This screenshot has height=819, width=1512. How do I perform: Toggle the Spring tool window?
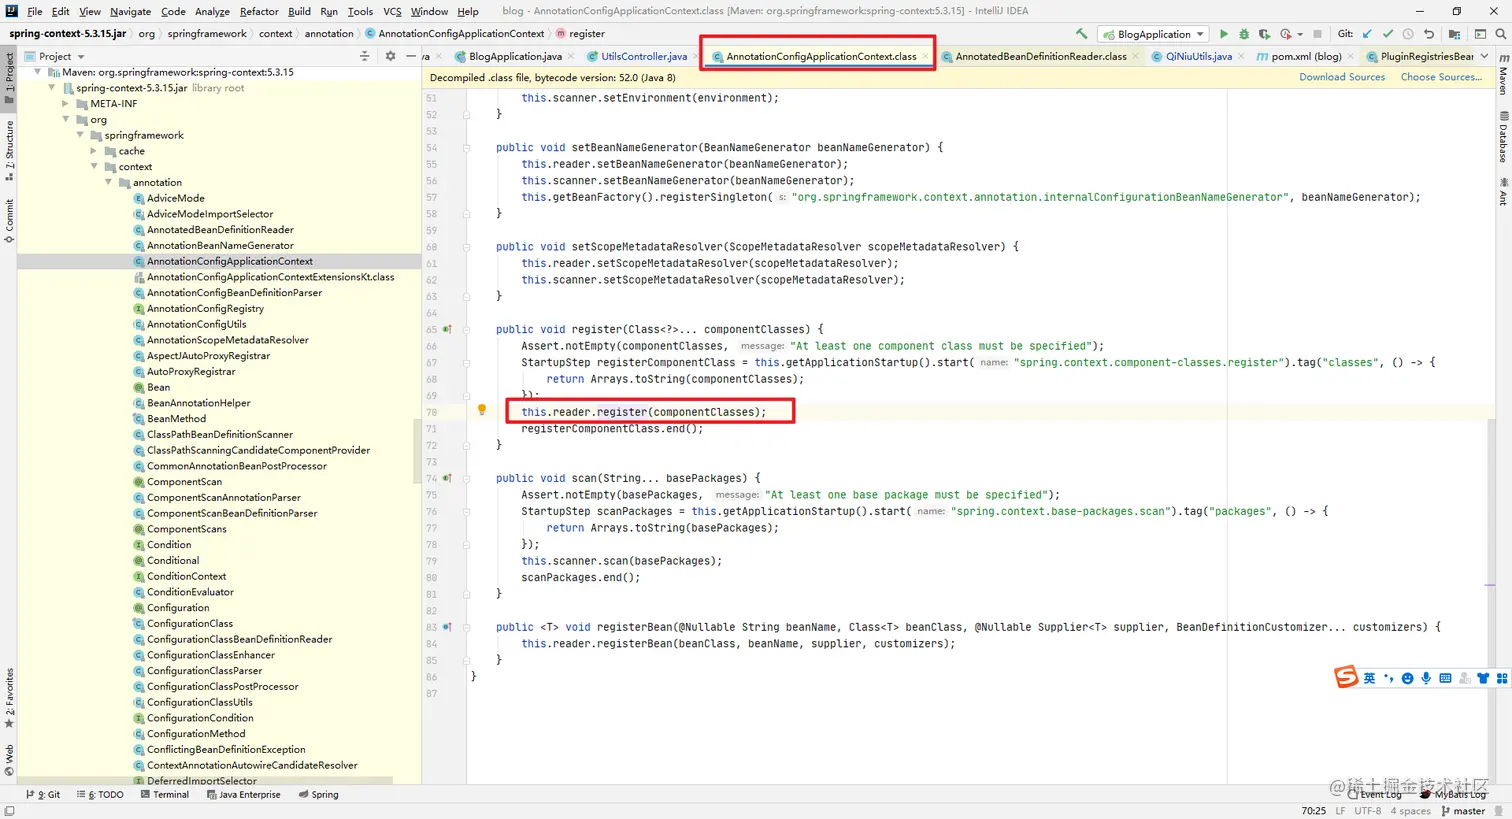click(x=318, y=795)
